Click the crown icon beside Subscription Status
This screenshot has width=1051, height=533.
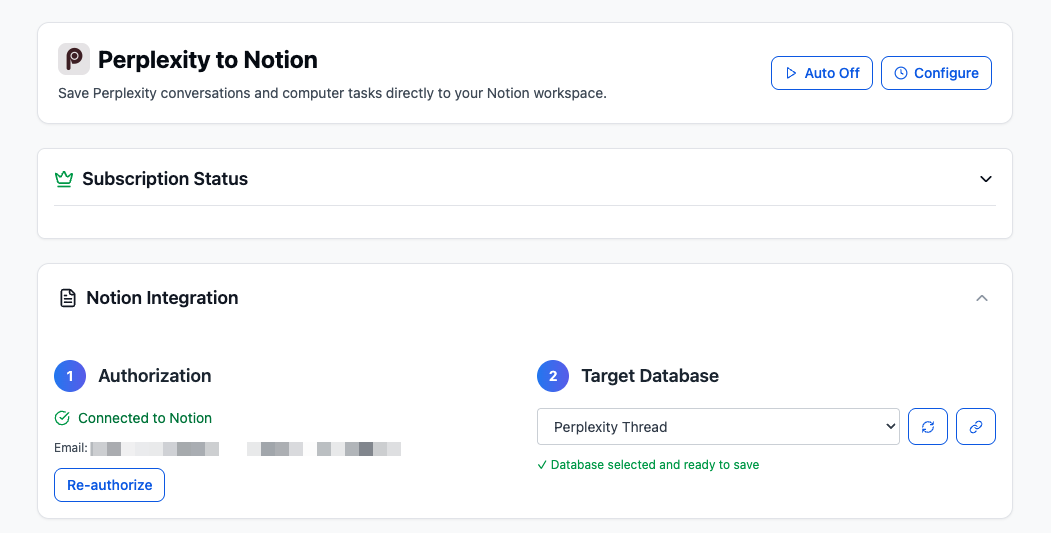point(64,179)
